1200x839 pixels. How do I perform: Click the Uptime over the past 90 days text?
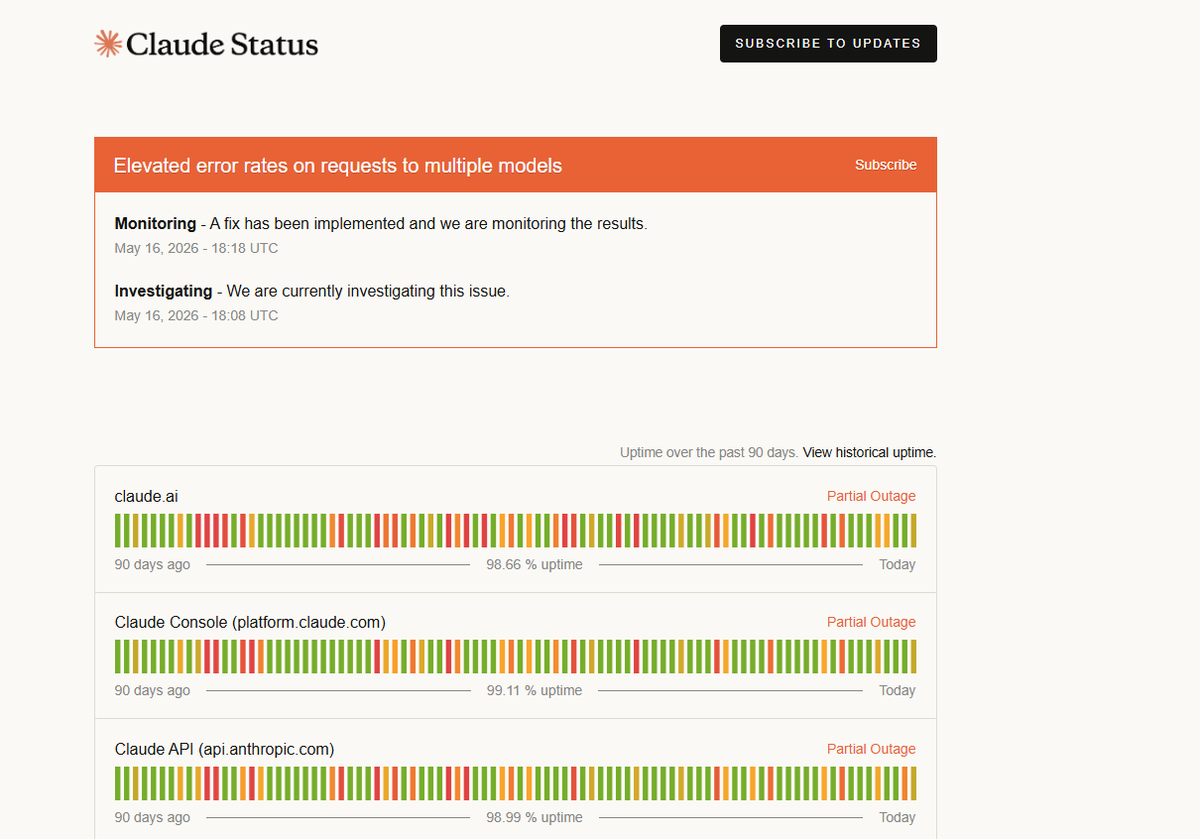tap(709, 453)
